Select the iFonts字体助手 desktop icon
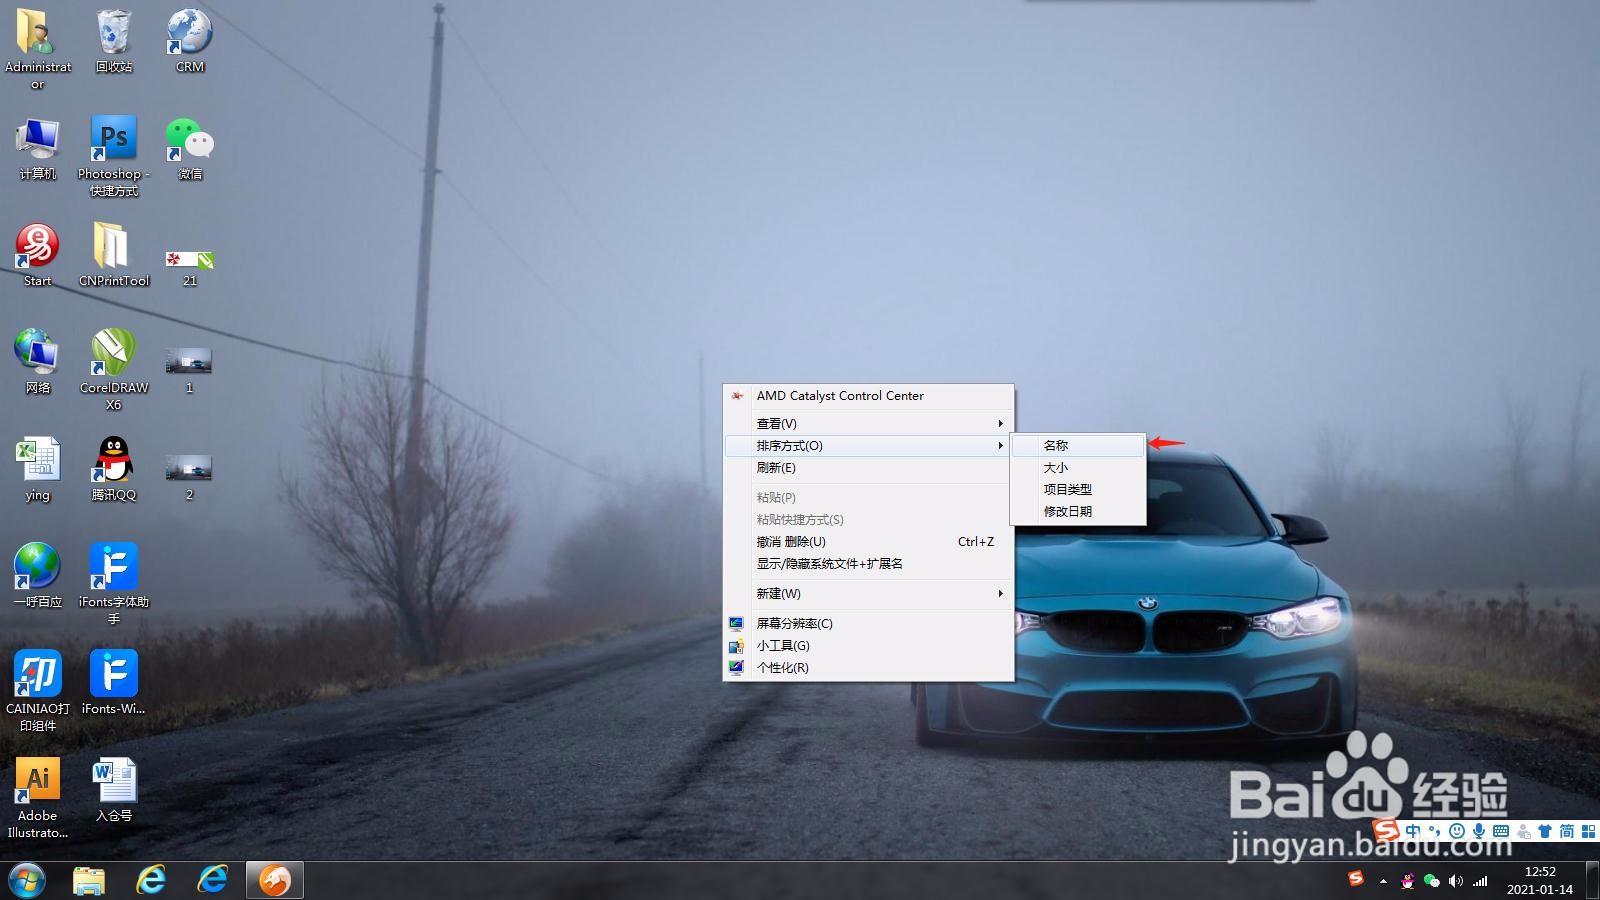The image size is (1600, 900). (114, 567)
